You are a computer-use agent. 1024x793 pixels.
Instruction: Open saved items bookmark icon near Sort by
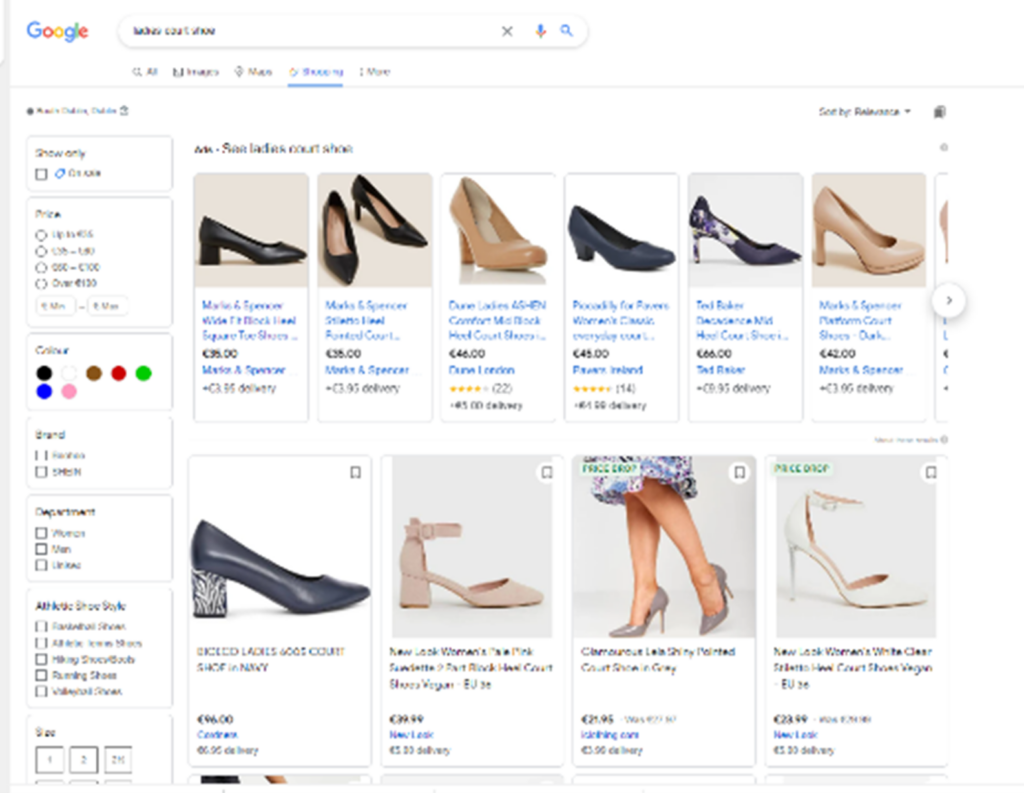(939, 112)
